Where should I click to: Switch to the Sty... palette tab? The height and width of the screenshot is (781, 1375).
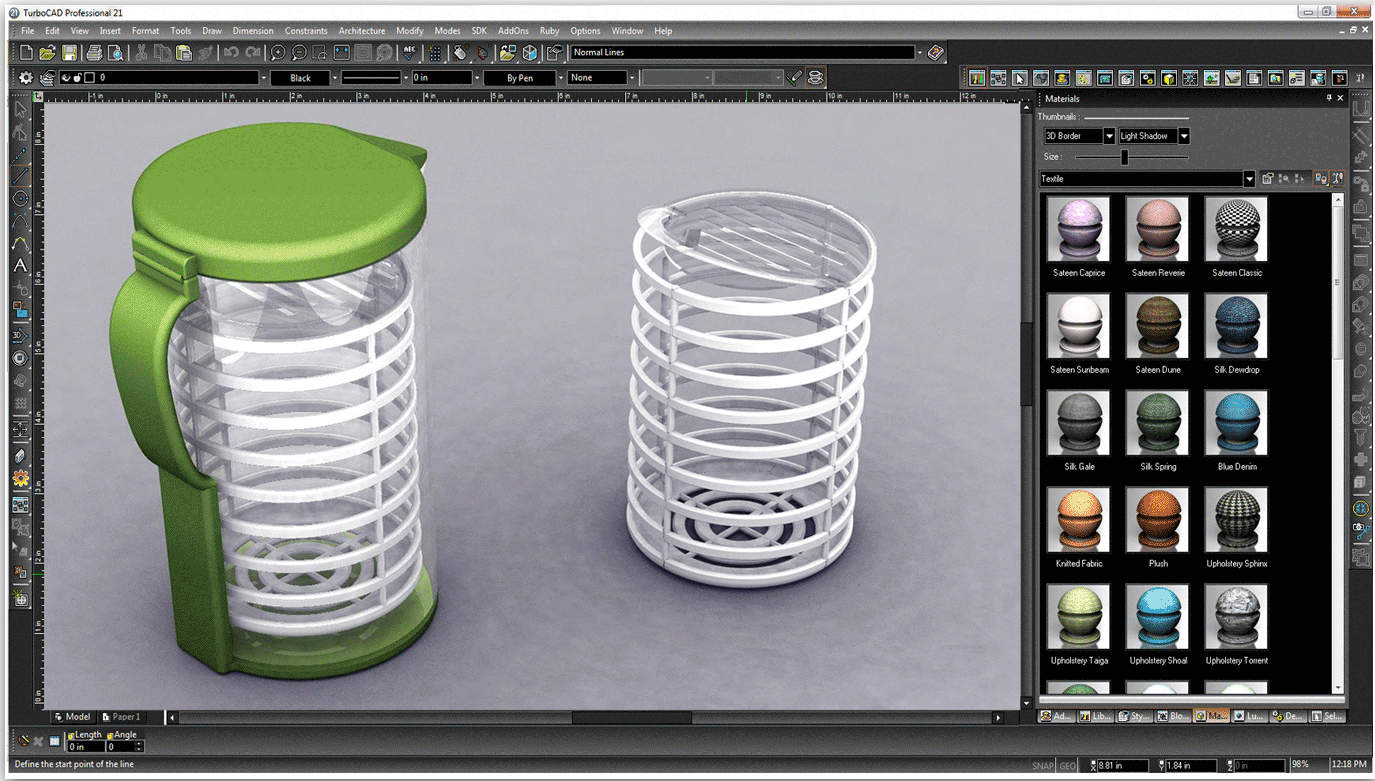coord(1134,716)
